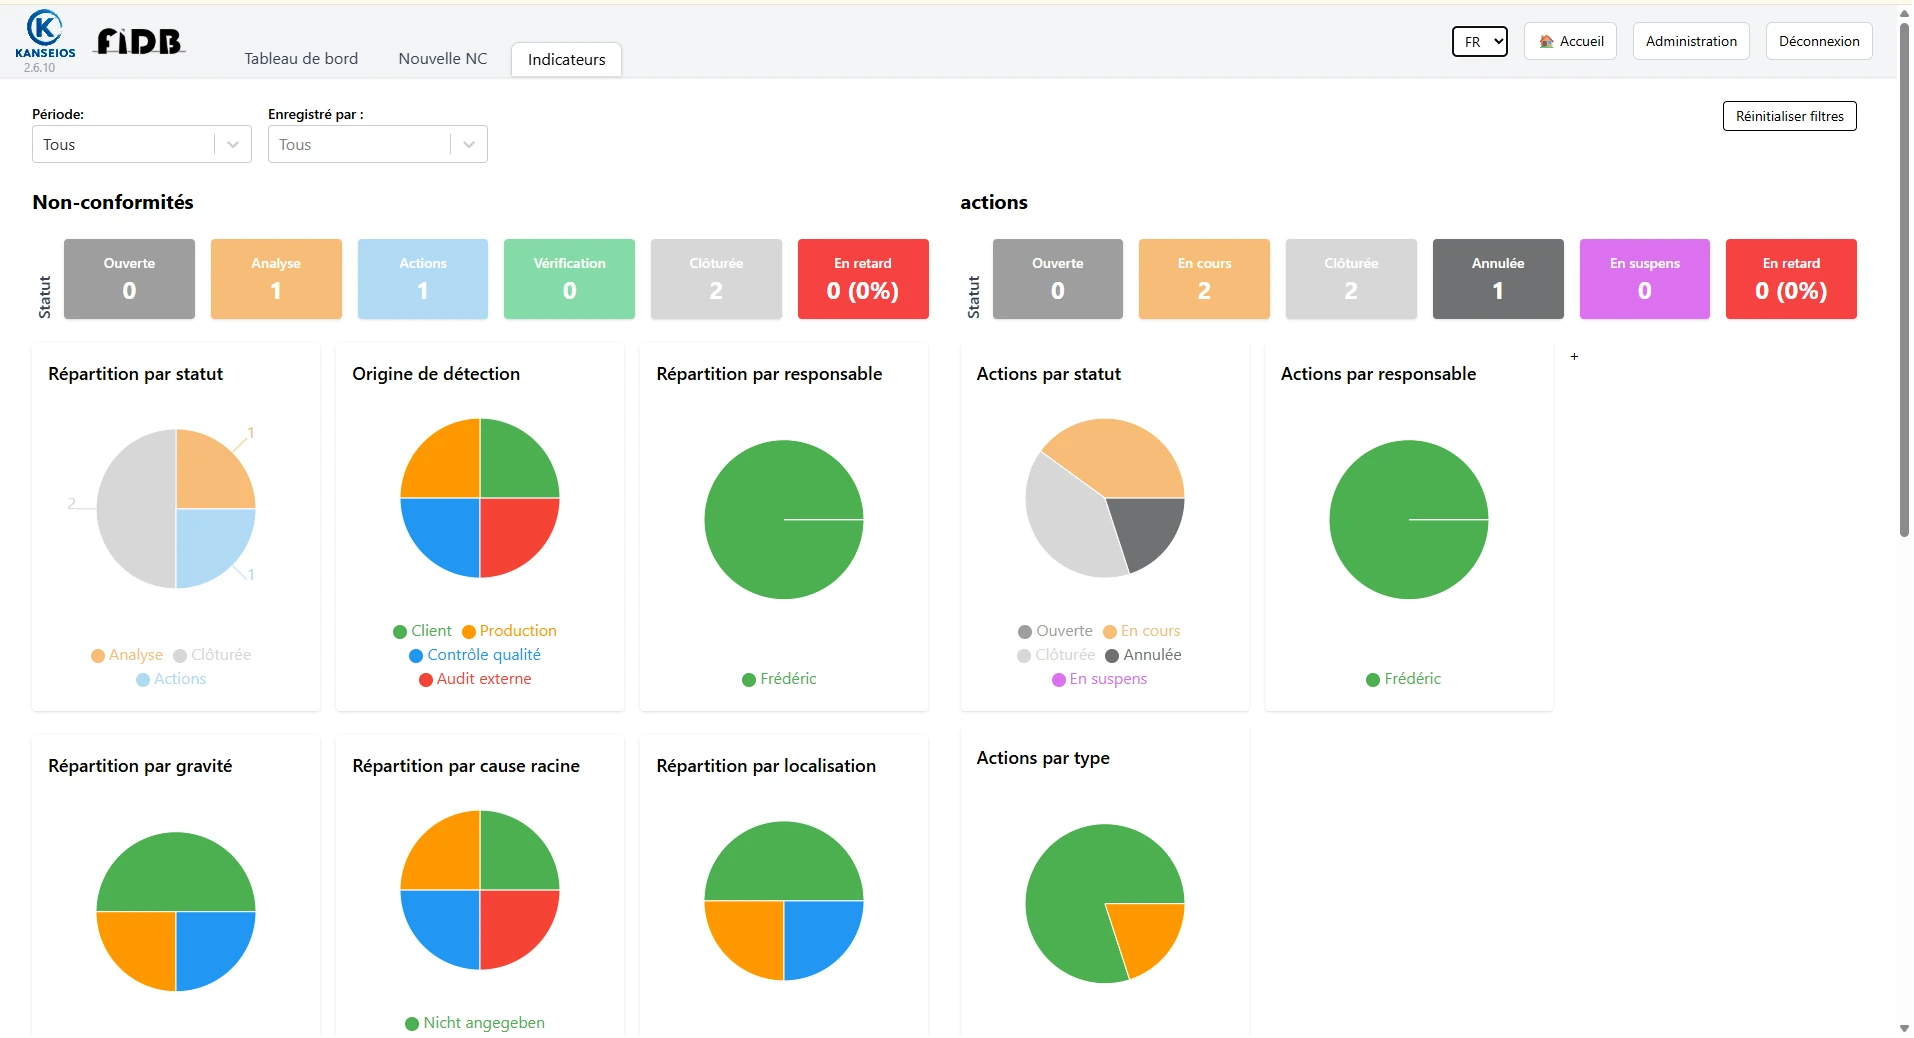The image size is (1914, 1038).
Task: Click the Réinitialiser filtres button
Action: (1789, 116)
